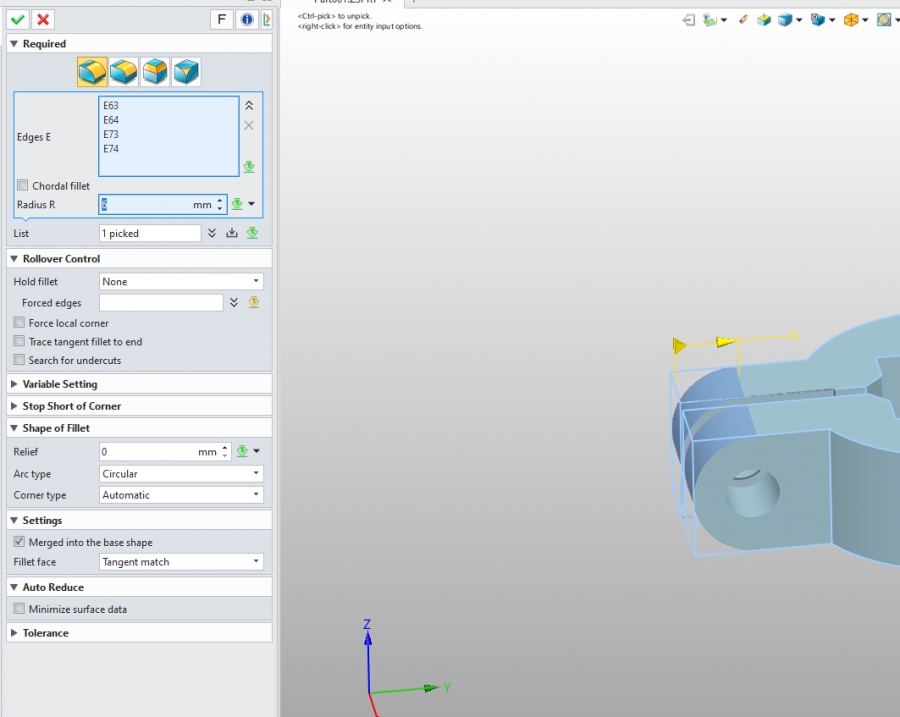The width and height of the screenshot is (900, 717).
Task: Cancel the fillet with the red X
Action: click(x=43, y=20)
